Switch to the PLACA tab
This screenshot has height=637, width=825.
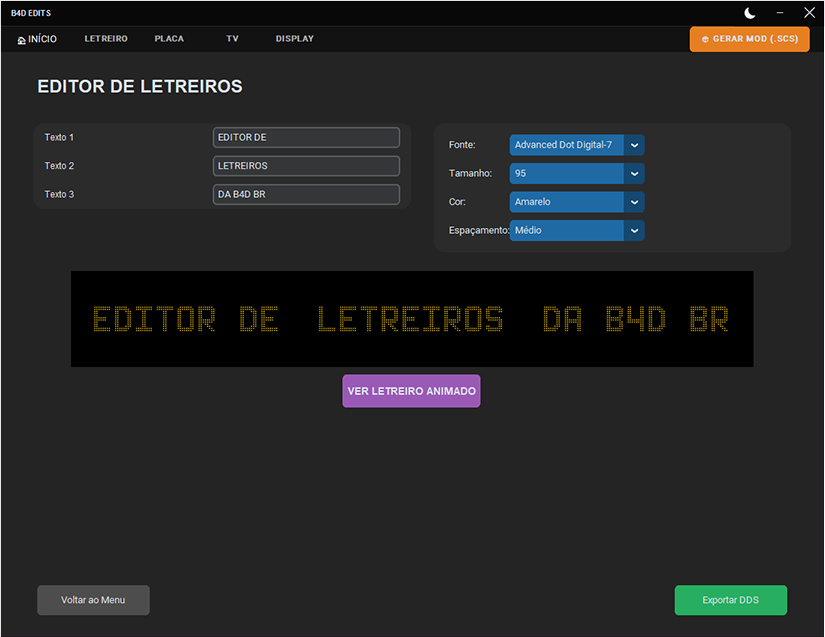coord(169,39)
